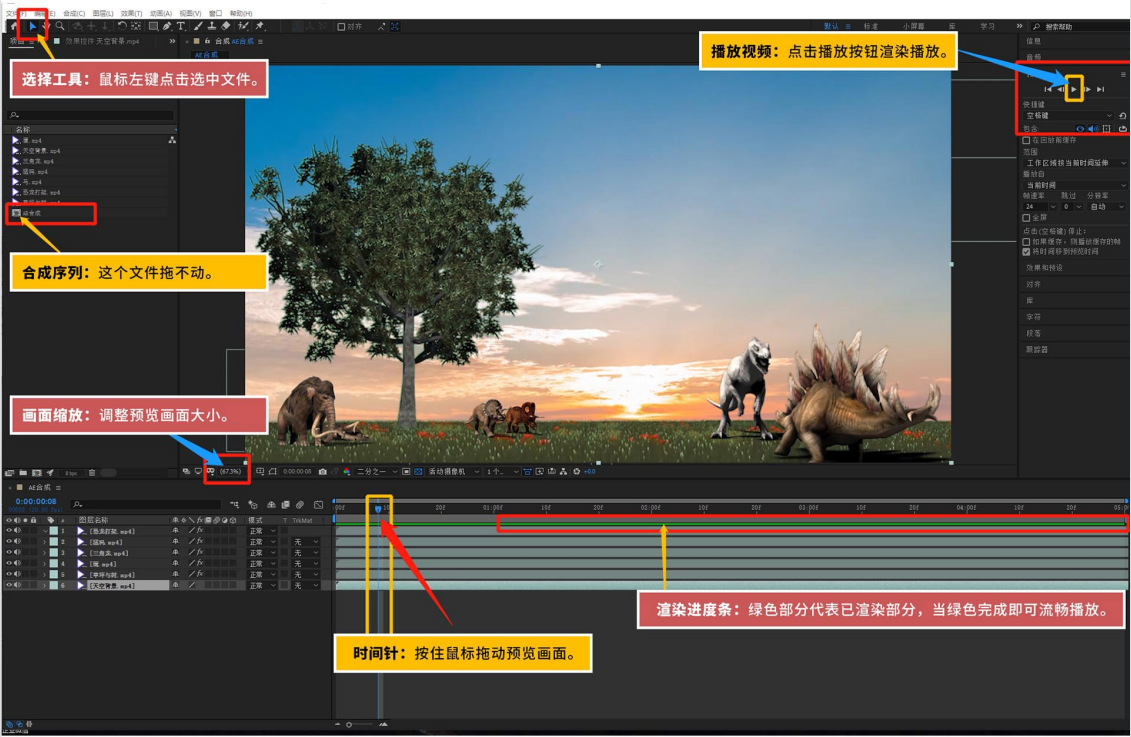This screenshot has height=737, width=1131.
Task: Hide layer 1 恐龙打架.mp4 with eye icon
Action: point(9,531)
